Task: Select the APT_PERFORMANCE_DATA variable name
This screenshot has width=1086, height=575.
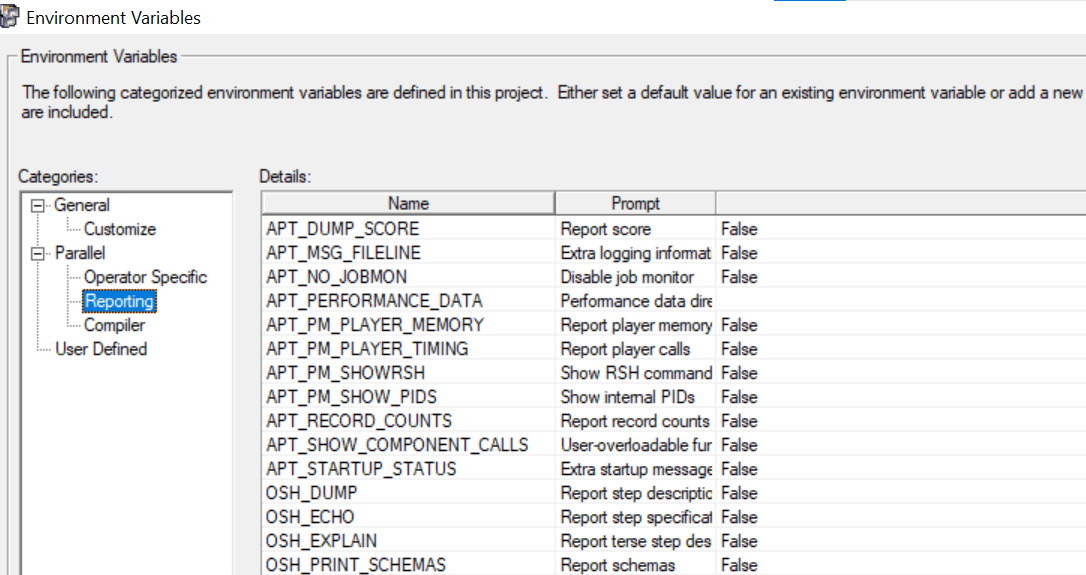Action: pos(374,301)
